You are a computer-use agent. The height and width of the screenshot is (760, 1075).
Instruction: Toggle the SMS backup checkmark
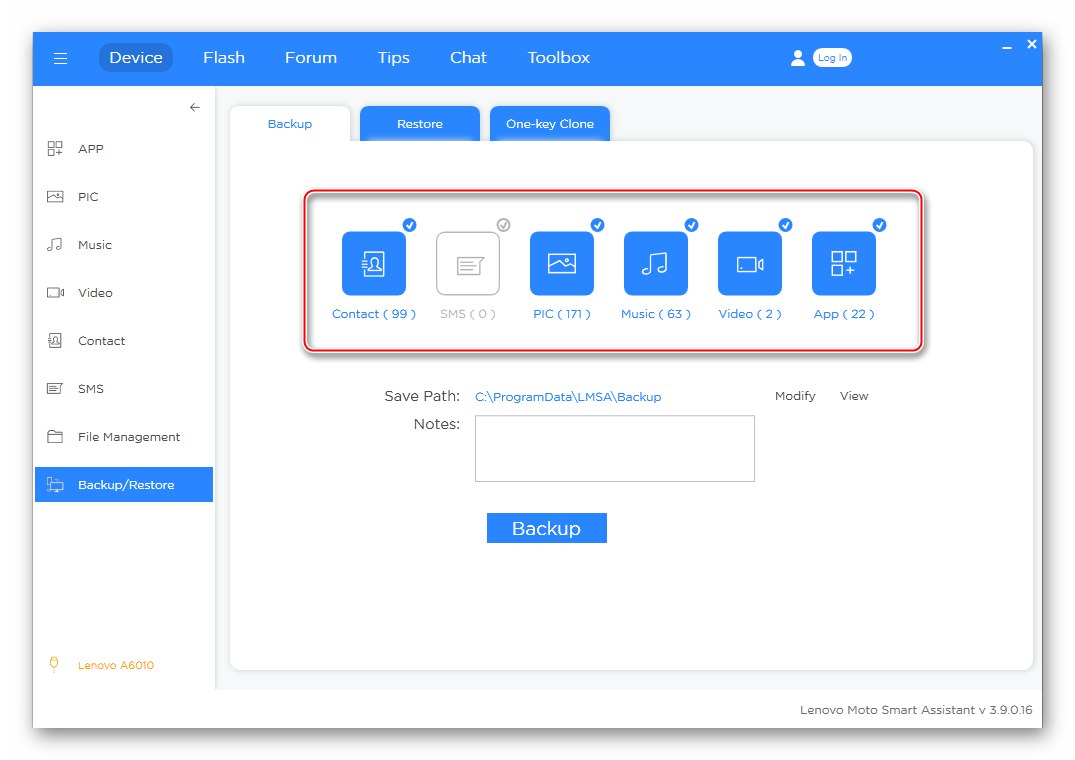tap(503, 225)
